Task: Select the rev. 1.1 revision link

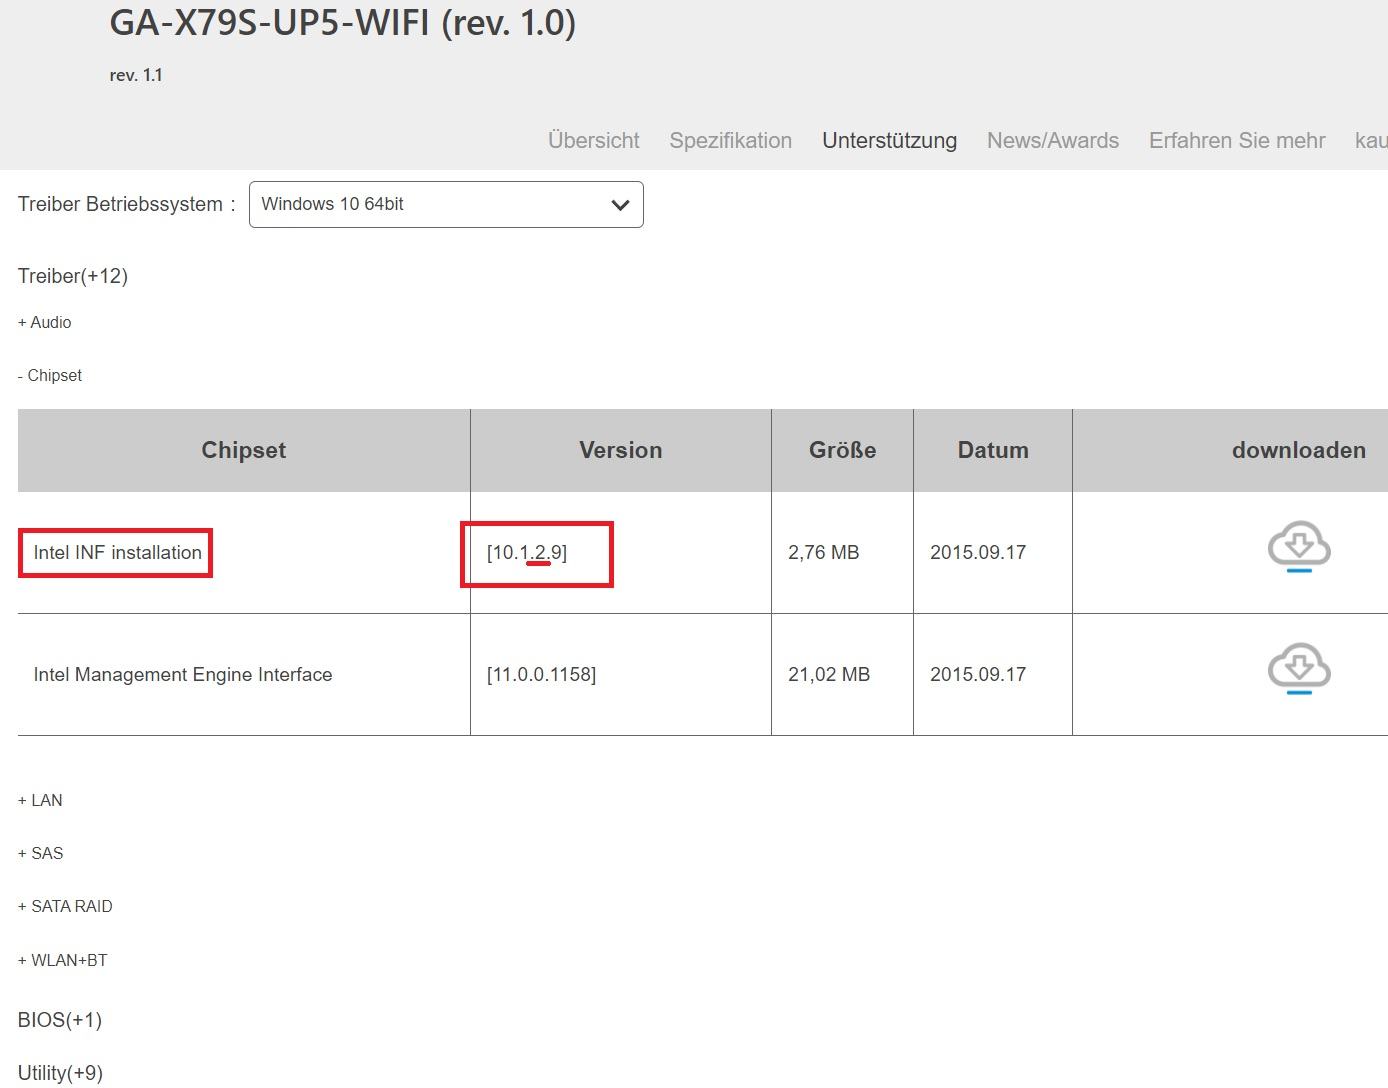Action: [136, 75]
